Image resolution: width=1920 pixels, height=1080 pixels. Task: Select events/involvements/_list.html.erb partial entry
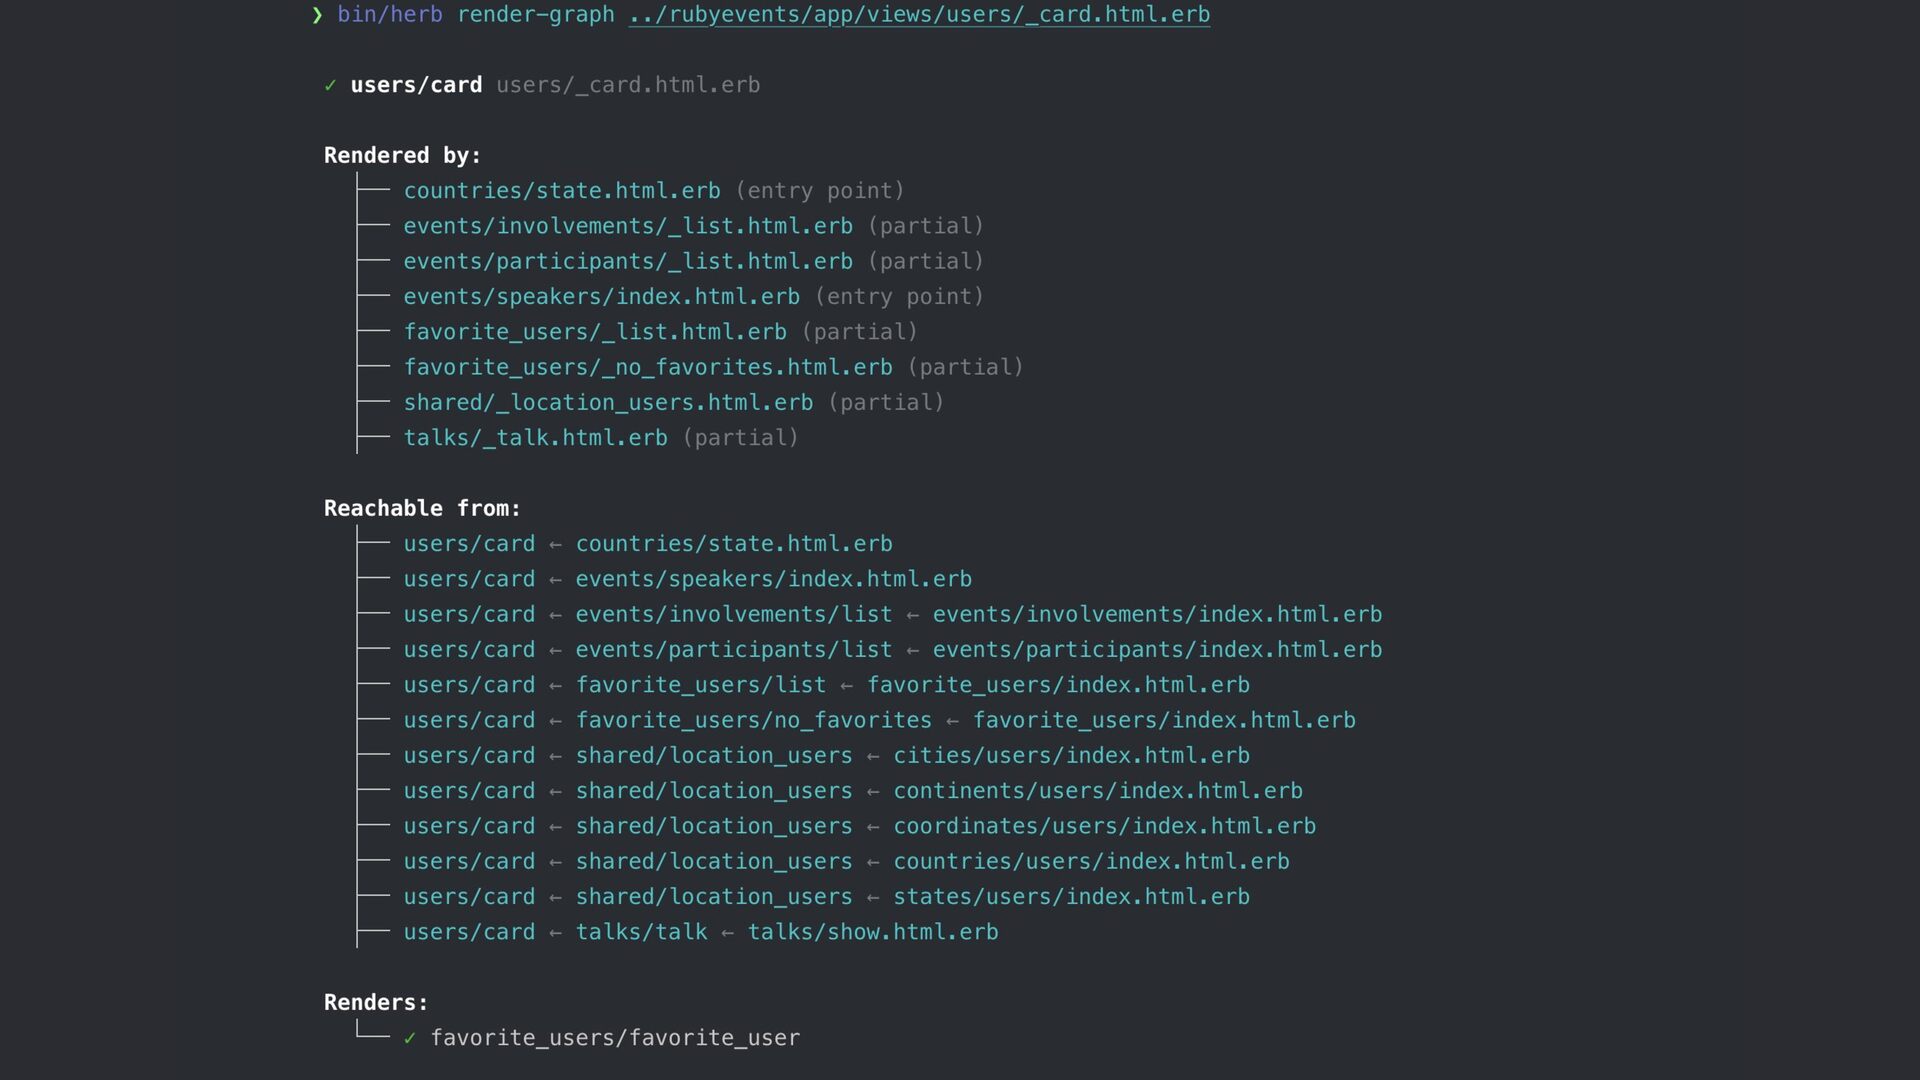click(627, 226)
